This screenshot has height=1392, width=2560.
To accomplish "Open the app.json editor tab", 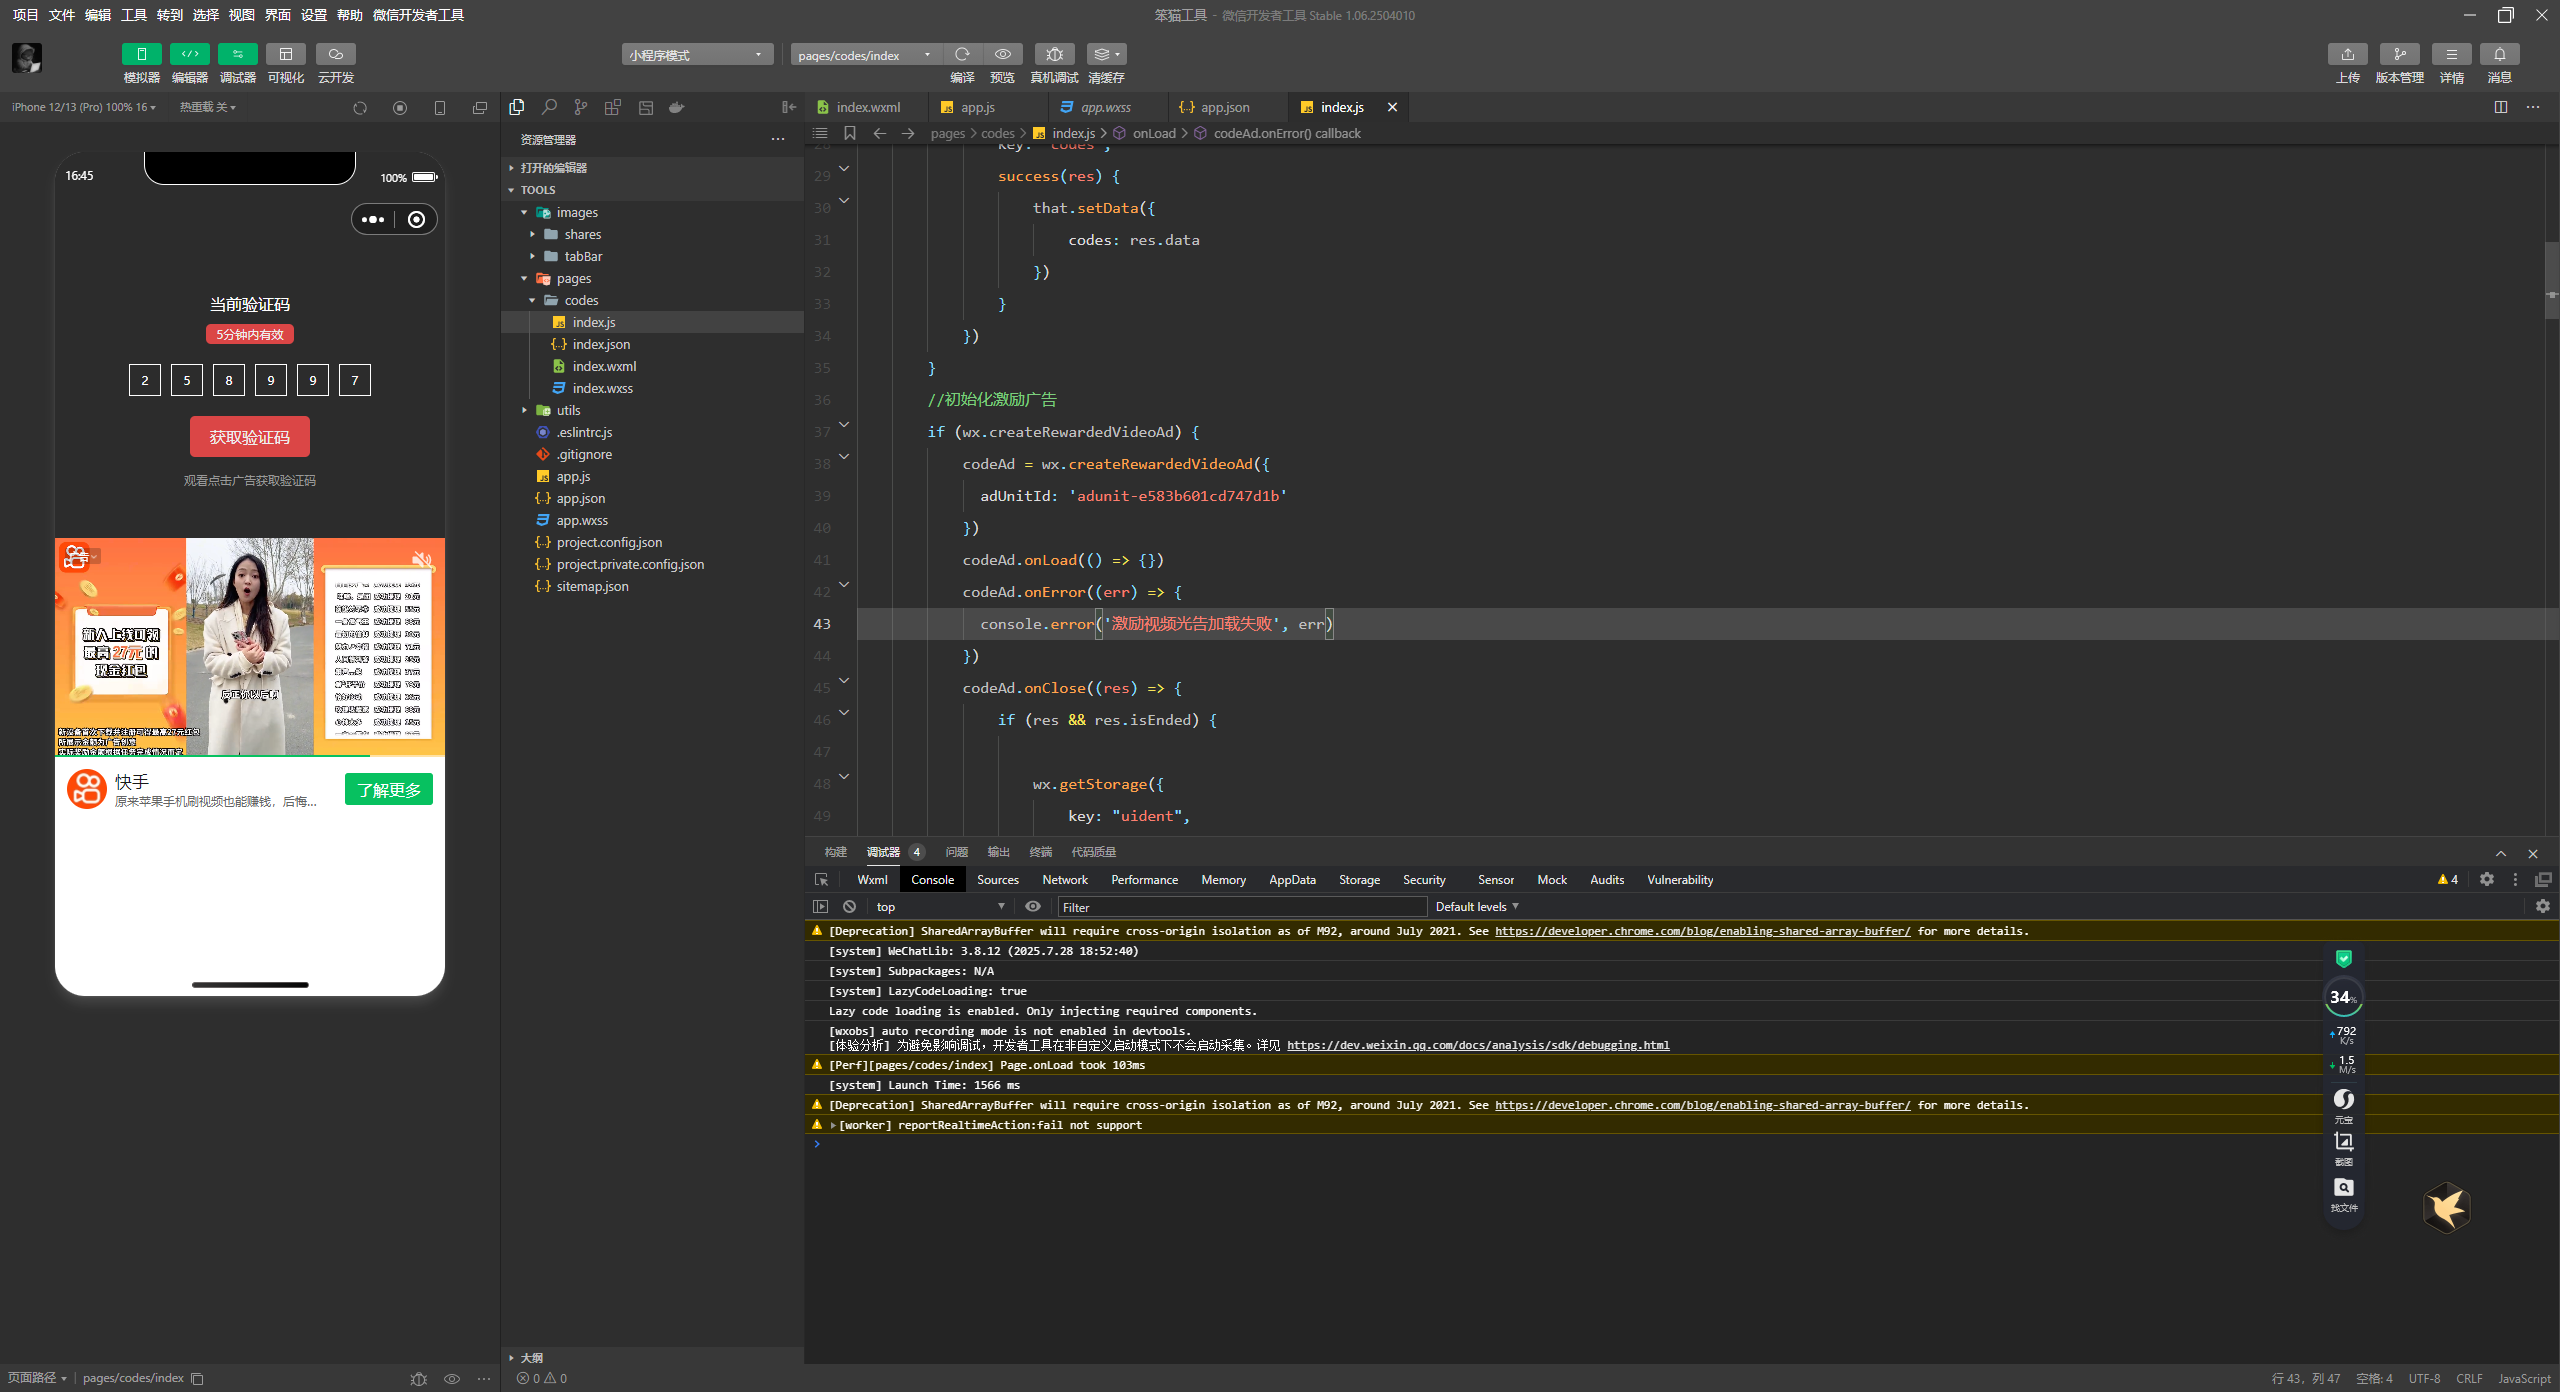I will coord(1224,107).
